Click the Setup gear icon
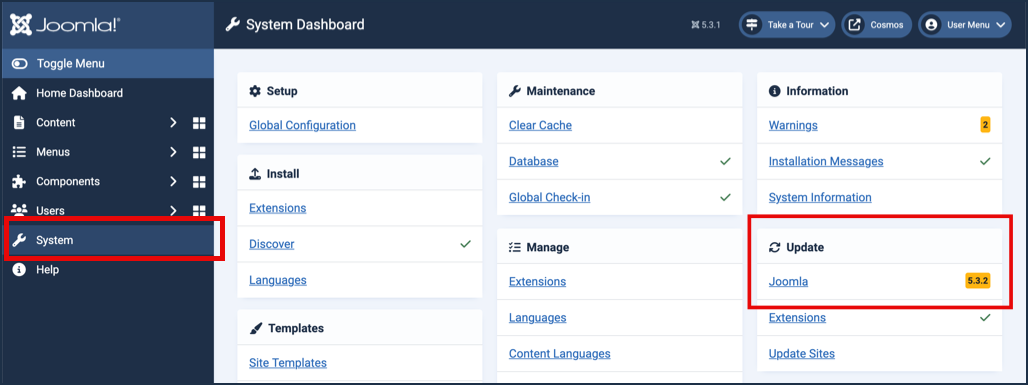The width and height of the screenshot is (1028, 385). coord(255,91)
